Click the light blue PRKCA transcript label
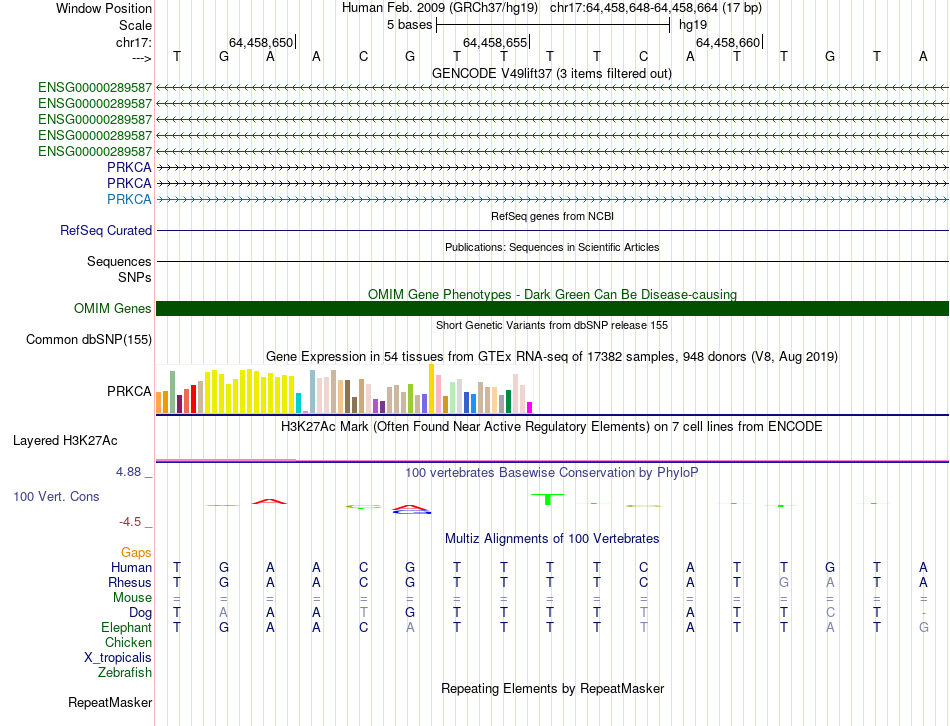Screen dimensions: 950x726 point(129,199)
